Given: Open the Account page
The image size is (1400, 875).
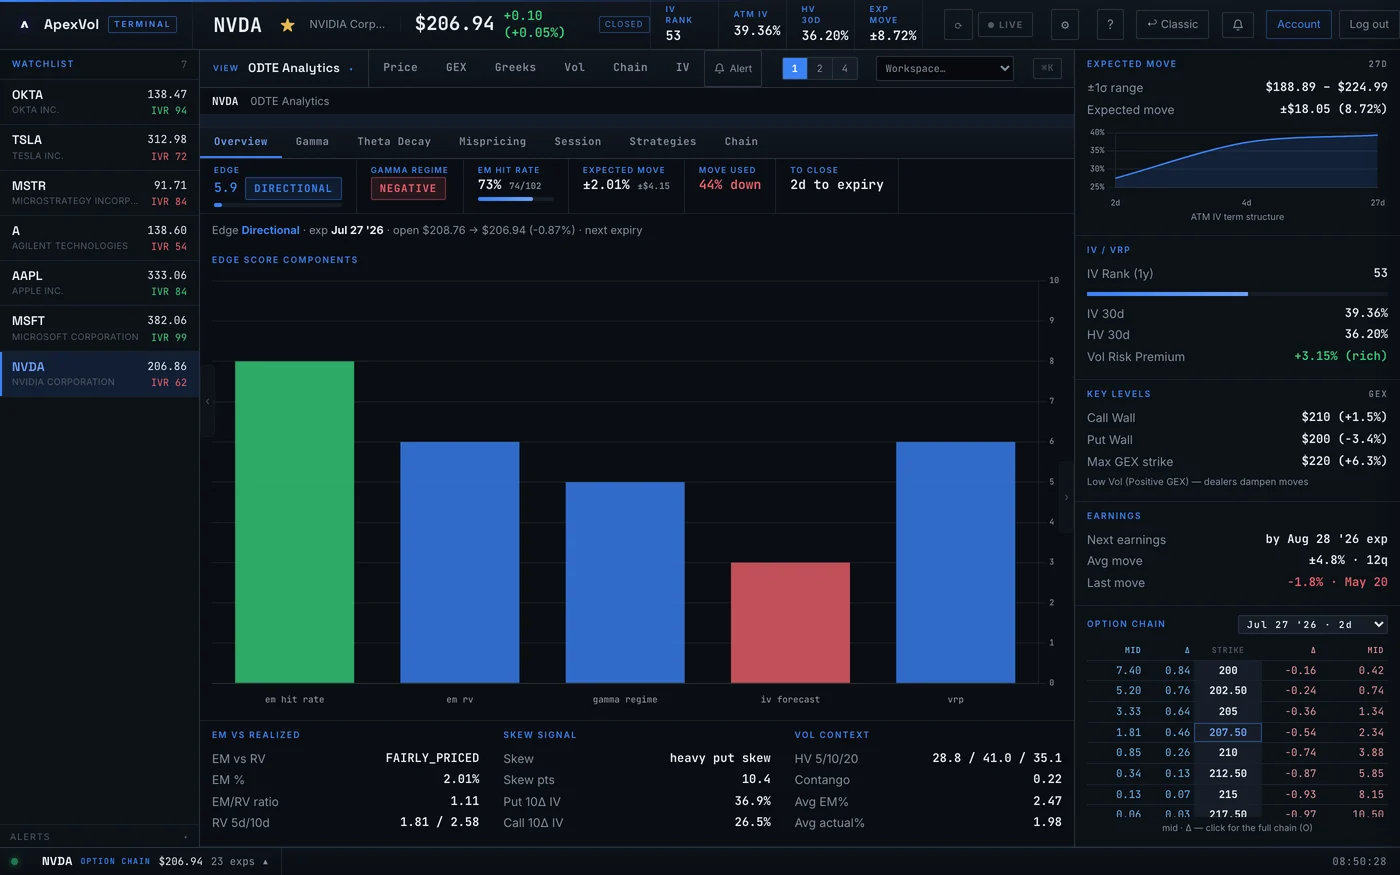Looking at the screenshot, I should (x=1298, y=24).
